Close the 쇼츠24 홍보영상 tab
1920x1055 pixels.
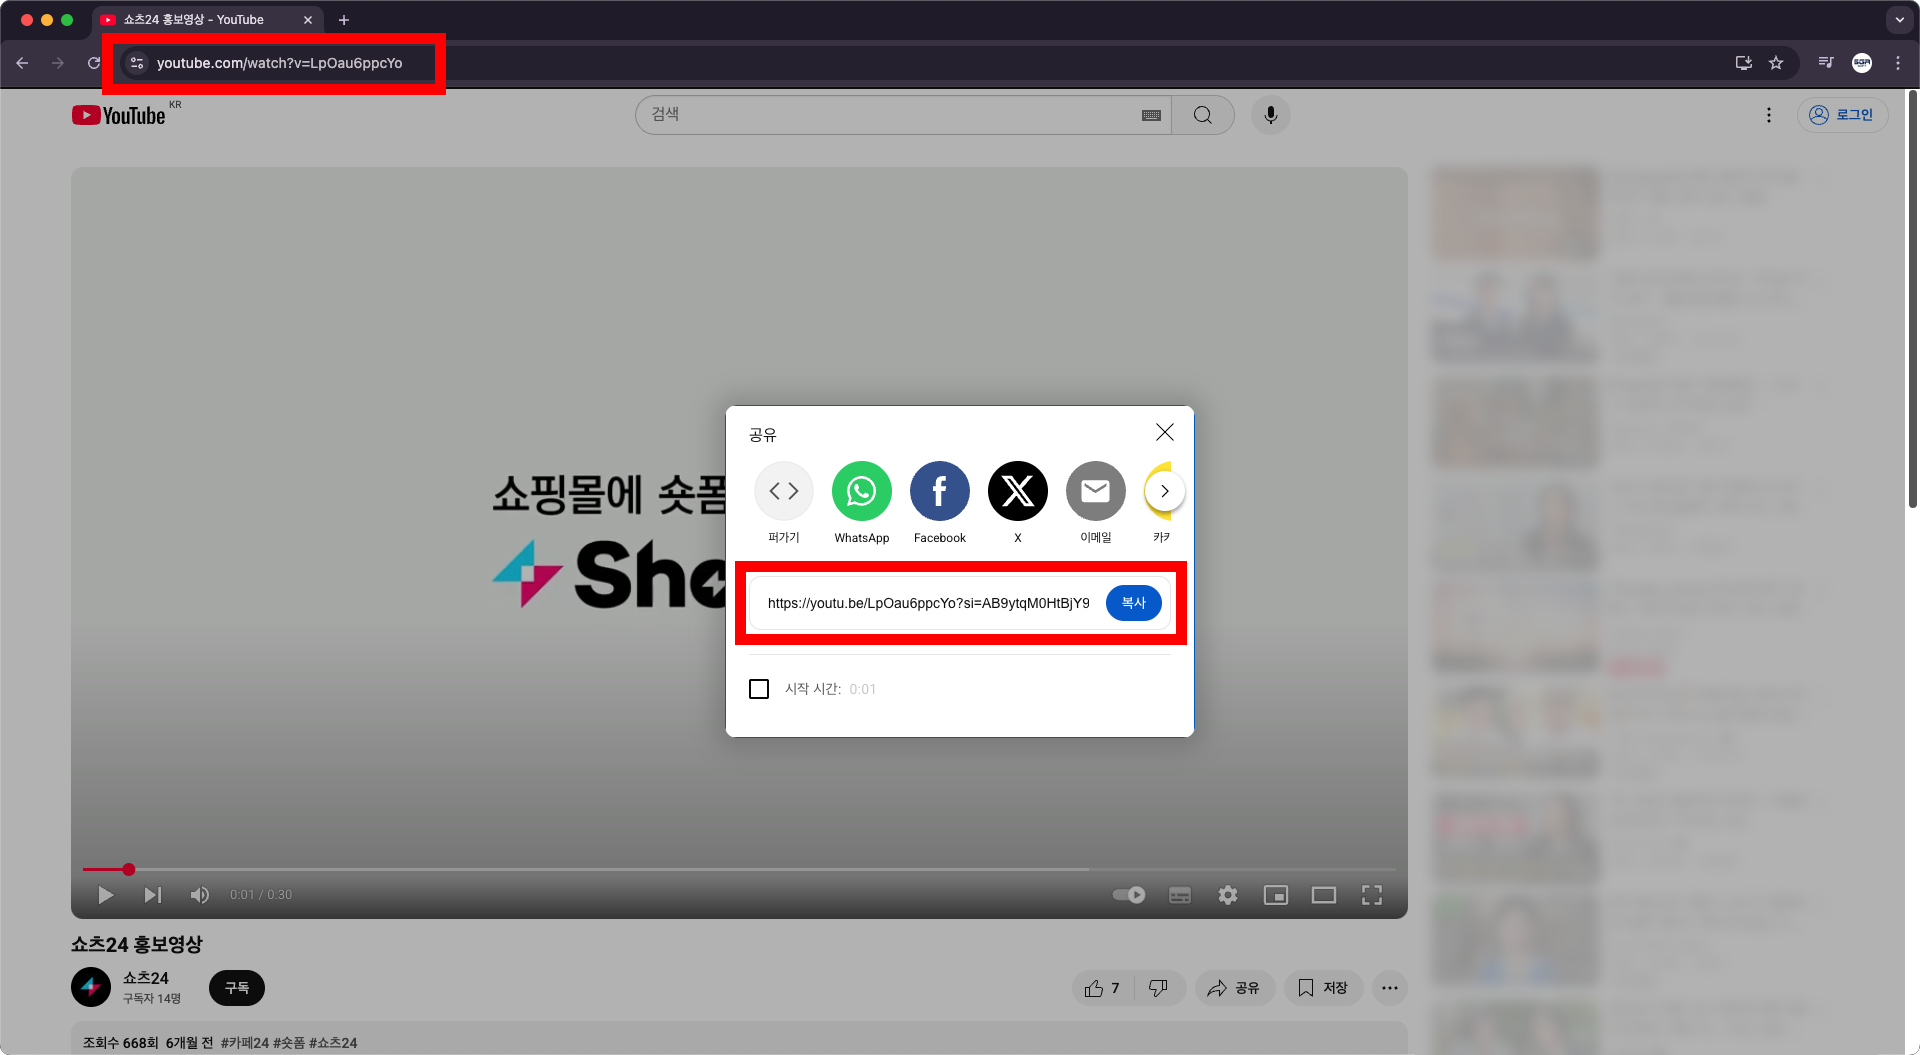point(308,20)
